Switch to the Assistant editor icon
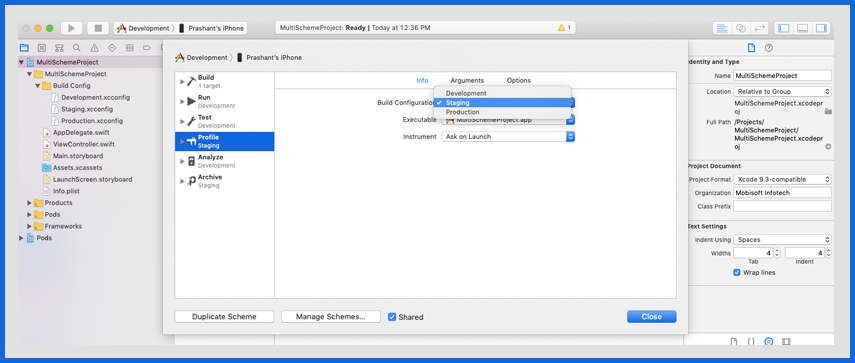 740,28
